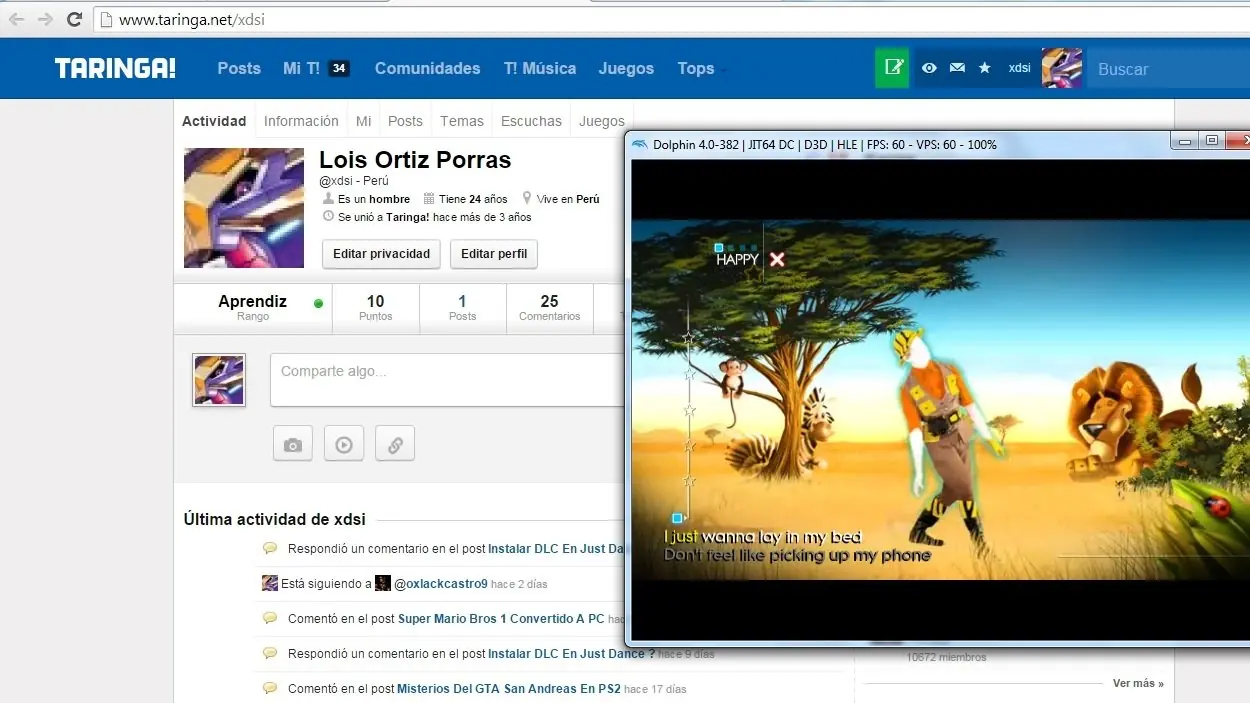Click the calendar icon beside 'Tiene 24 años'
The width and height of the screenshot is (1250, 703).
tap(429, 199)
